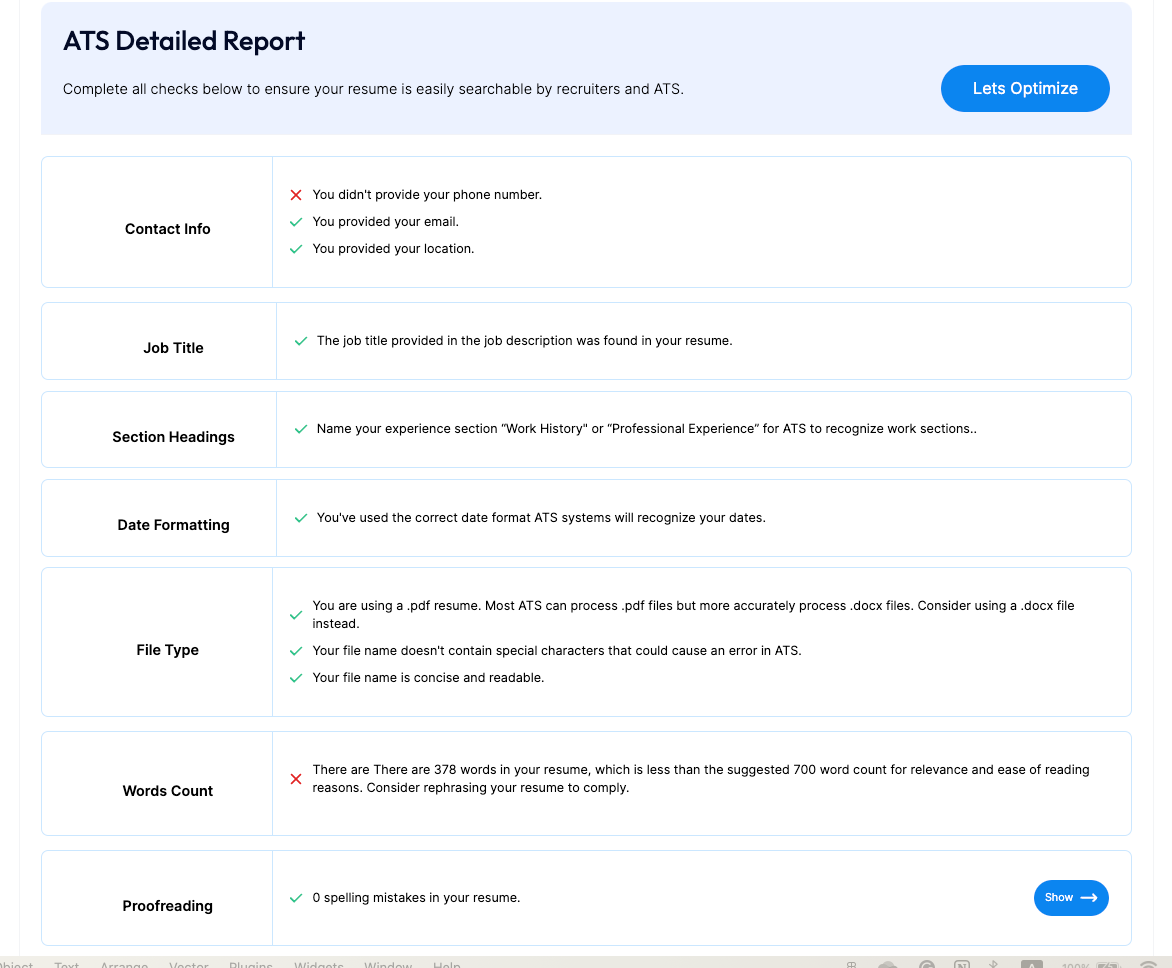Viewport: 1172px width, 968px height.
Task: Click 'You didn't provide your phone number' text
Action: coord(427,194)
